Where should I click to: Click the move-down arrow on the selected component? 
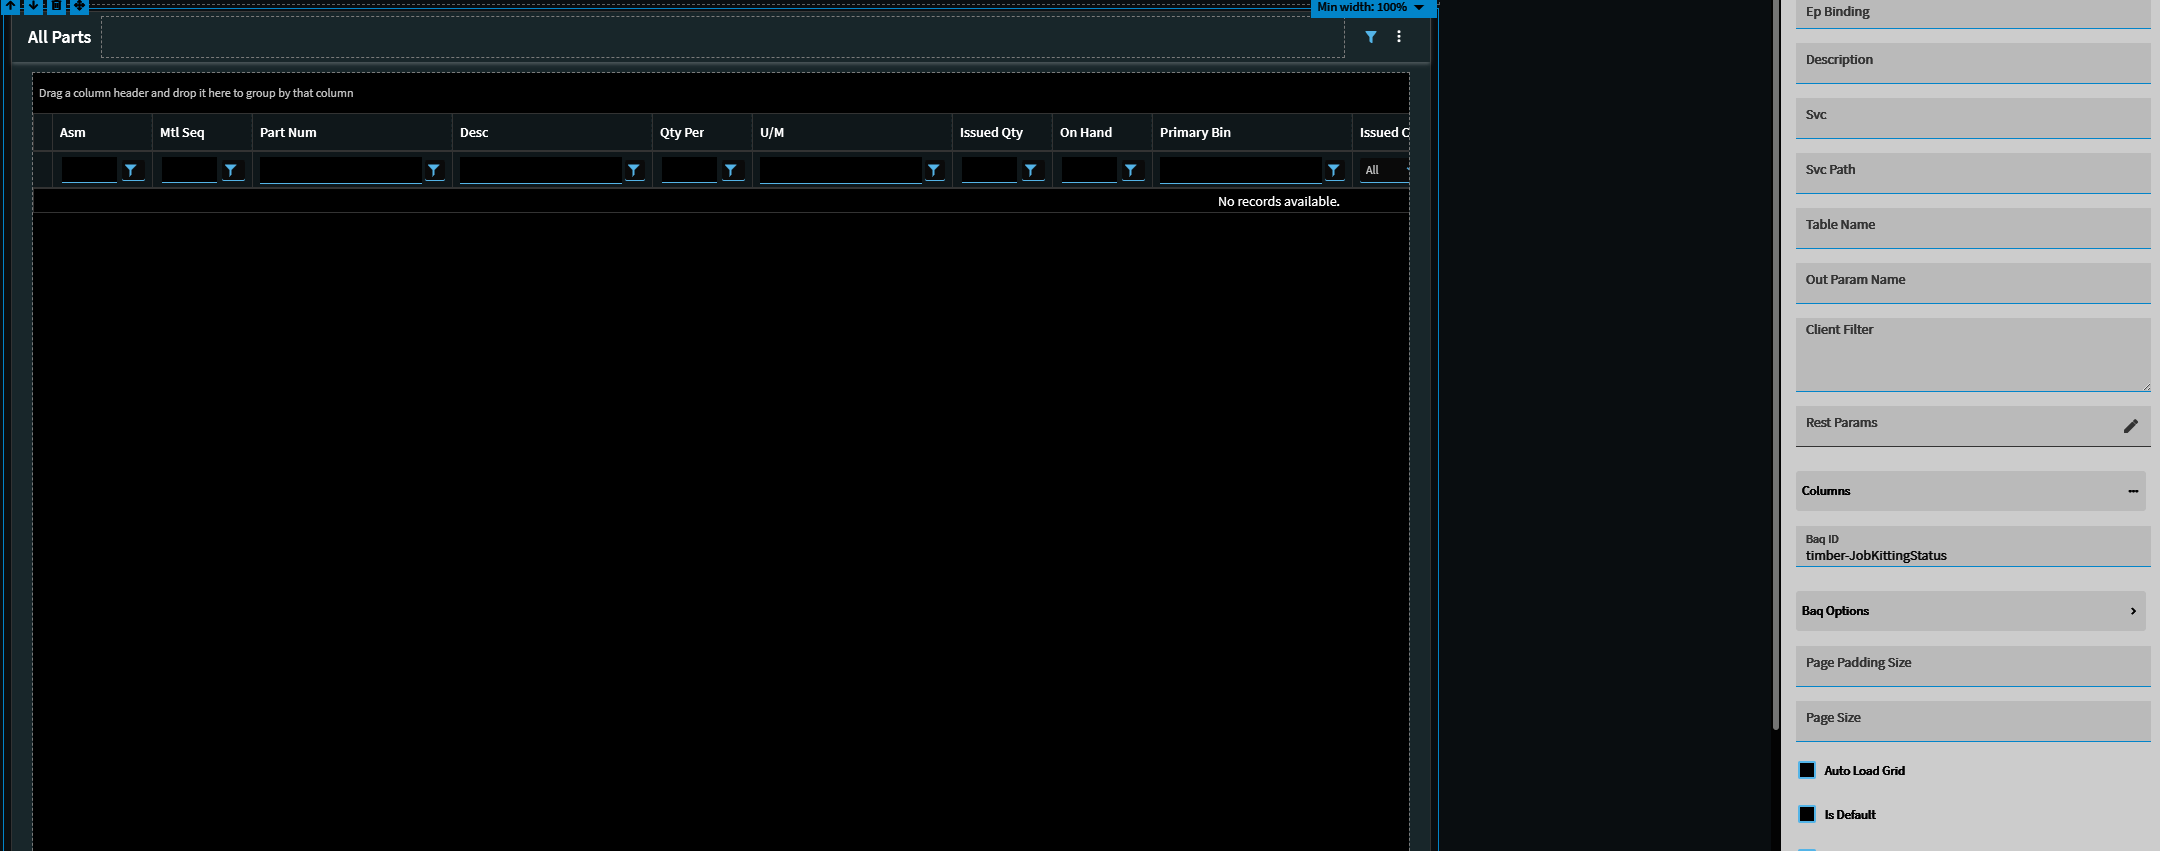(33, 6)
